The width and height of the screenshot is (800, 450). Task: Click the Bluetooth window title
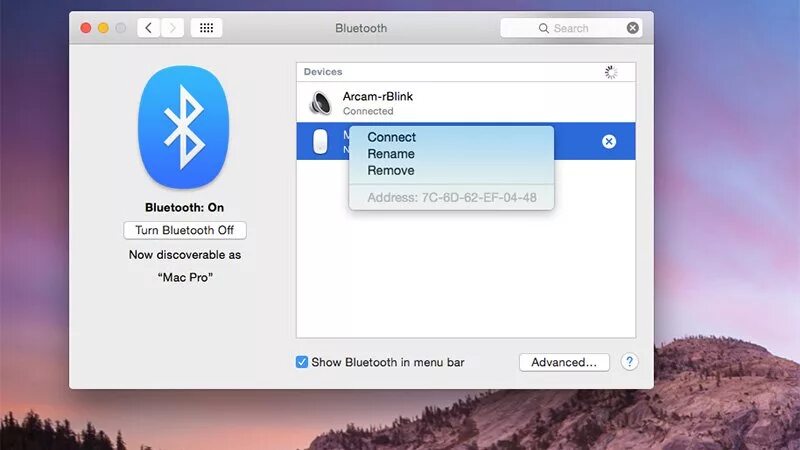(361, 28)
